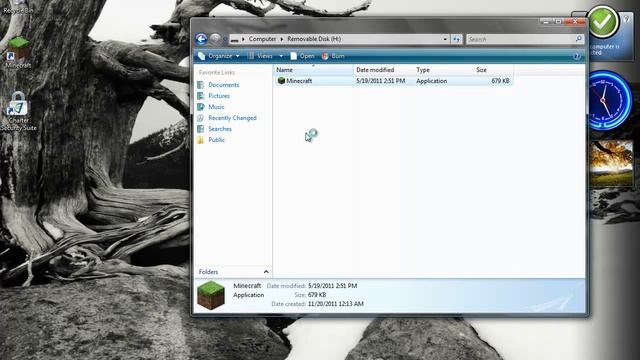Image resolution: width=640 pixels, height=360 pixels.
Task: Click the arrow before Computer in breadcrumb
Action: (243, 39)
